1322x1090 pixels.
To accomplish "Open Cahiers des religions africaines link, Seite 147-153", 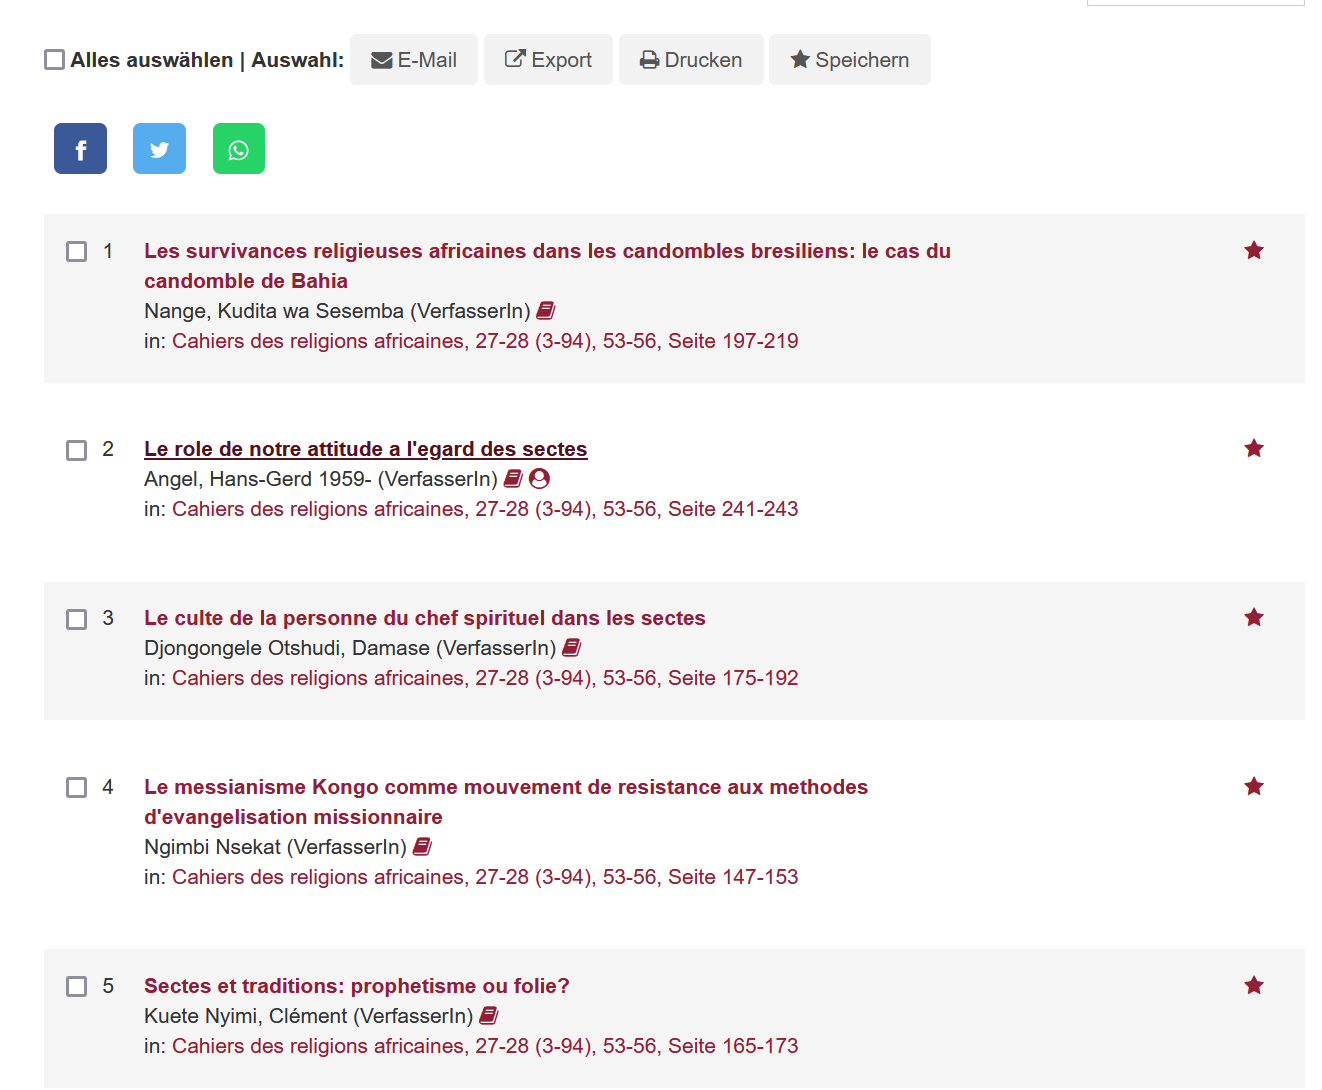I will pos(485,877).
